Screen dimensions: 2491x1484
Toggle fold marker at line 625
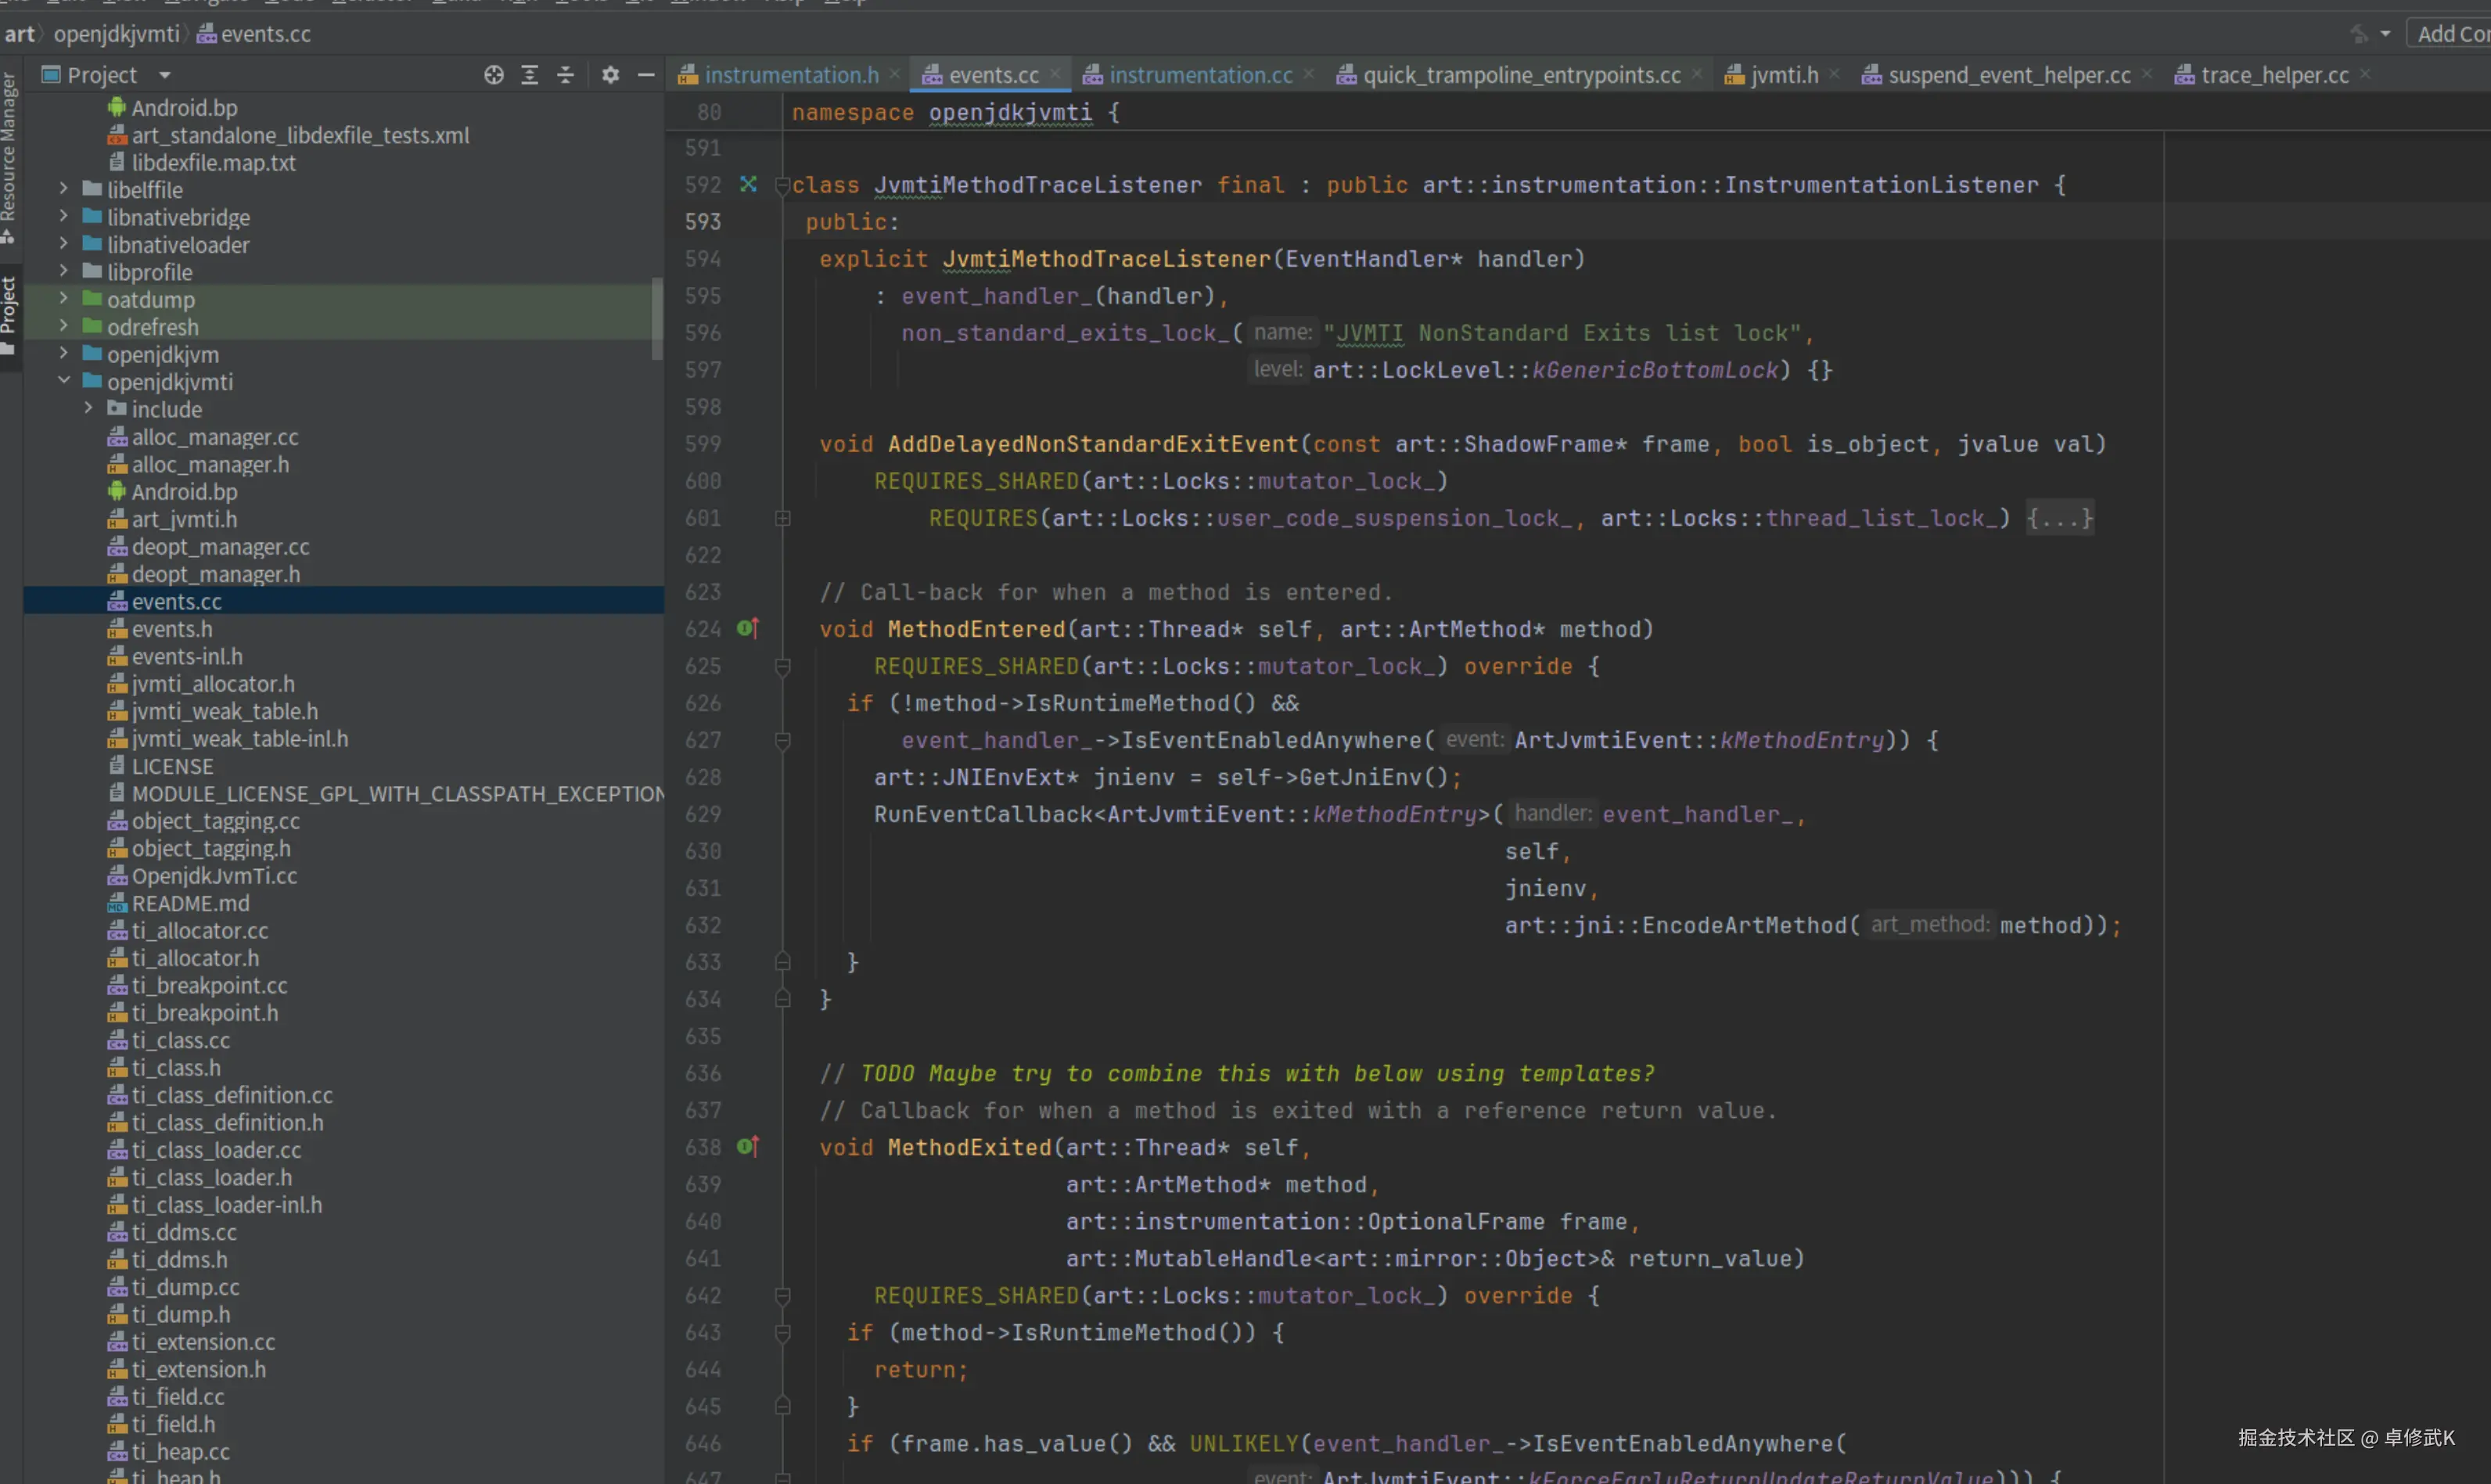click(783, 667)
